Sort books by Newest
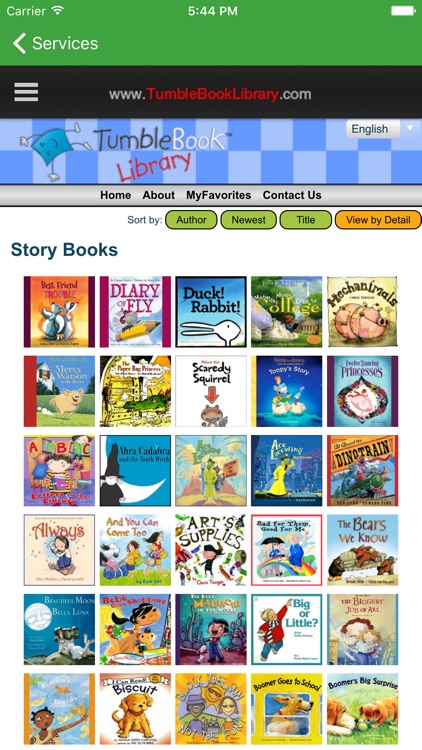This screenshot has width=422, height=750. coord(248,220)
